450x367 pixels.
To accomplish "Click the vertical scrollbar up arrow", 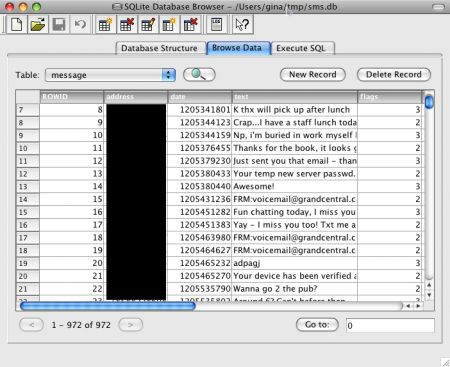I will 429,285.
